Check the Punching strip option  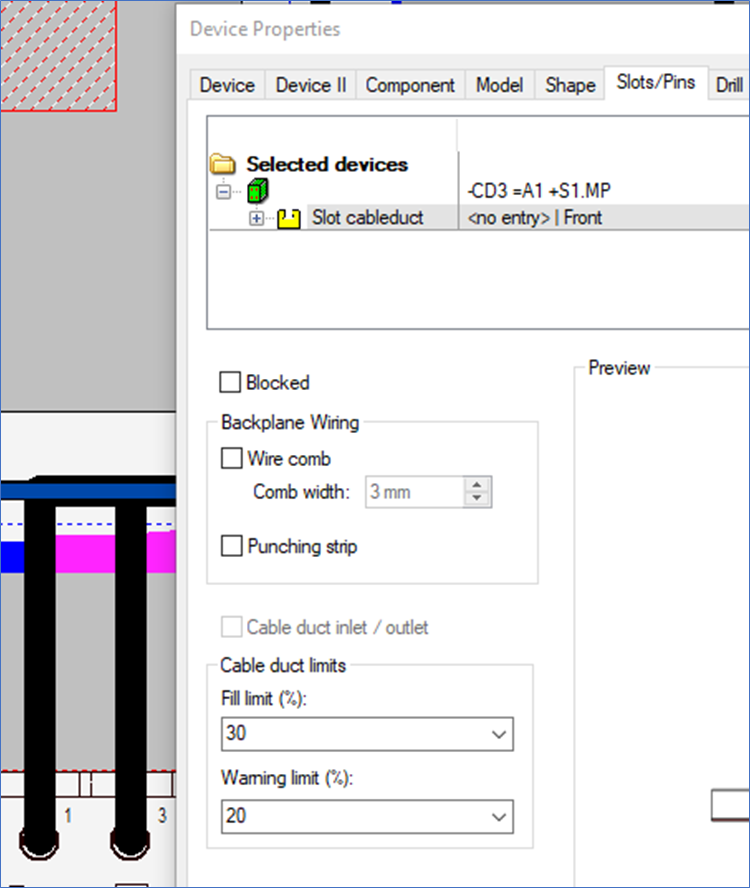tap(231, 546)
